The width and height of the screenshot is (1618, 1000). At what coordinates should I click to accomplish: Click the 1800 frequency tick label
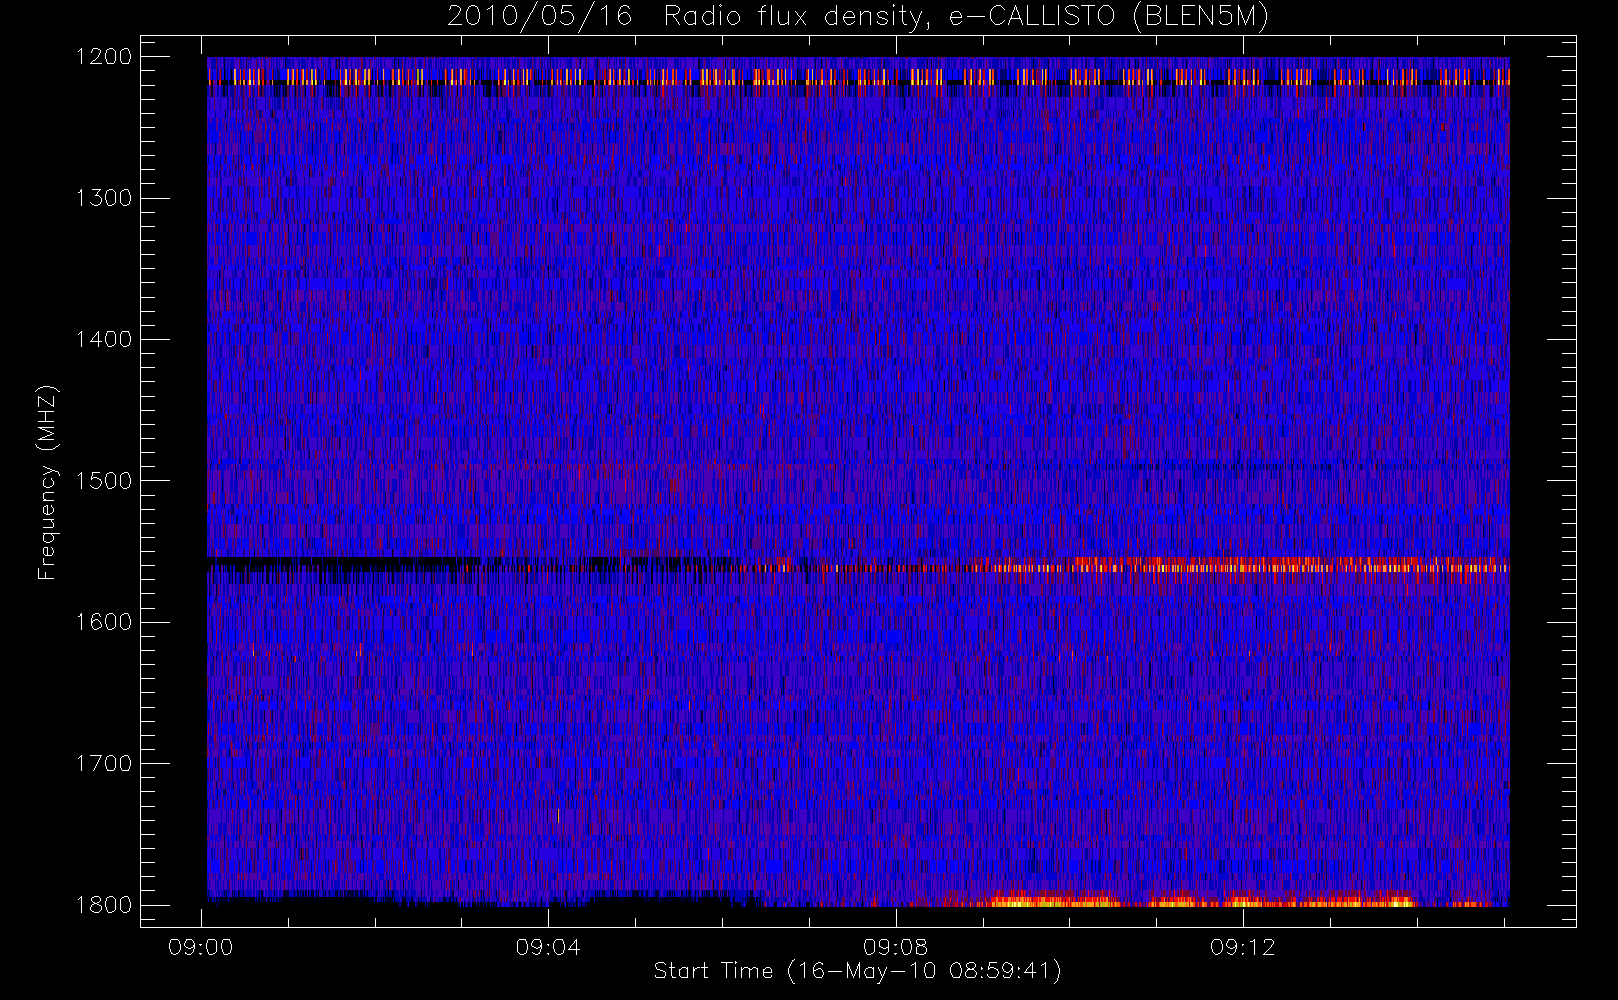104,905
